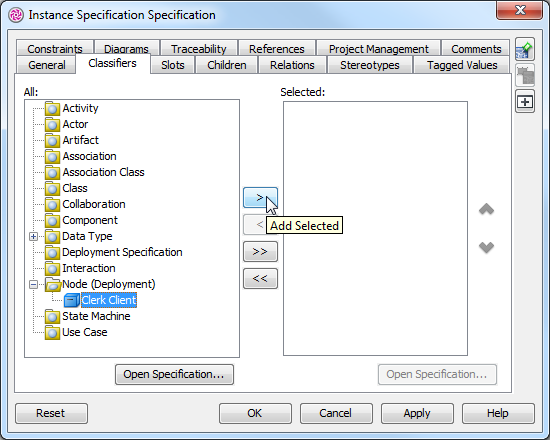
Task: Switch to the Children tab
Action: pos(227,65)
